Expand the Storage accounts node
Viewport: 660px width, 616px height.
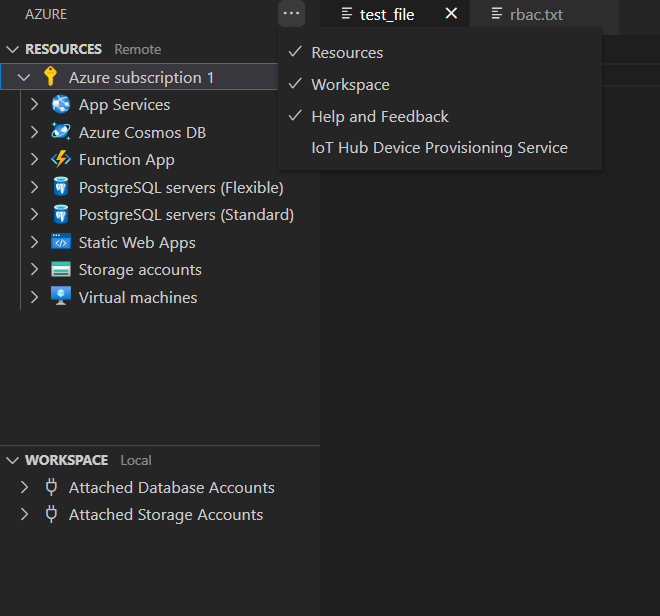tap(35, 269)
